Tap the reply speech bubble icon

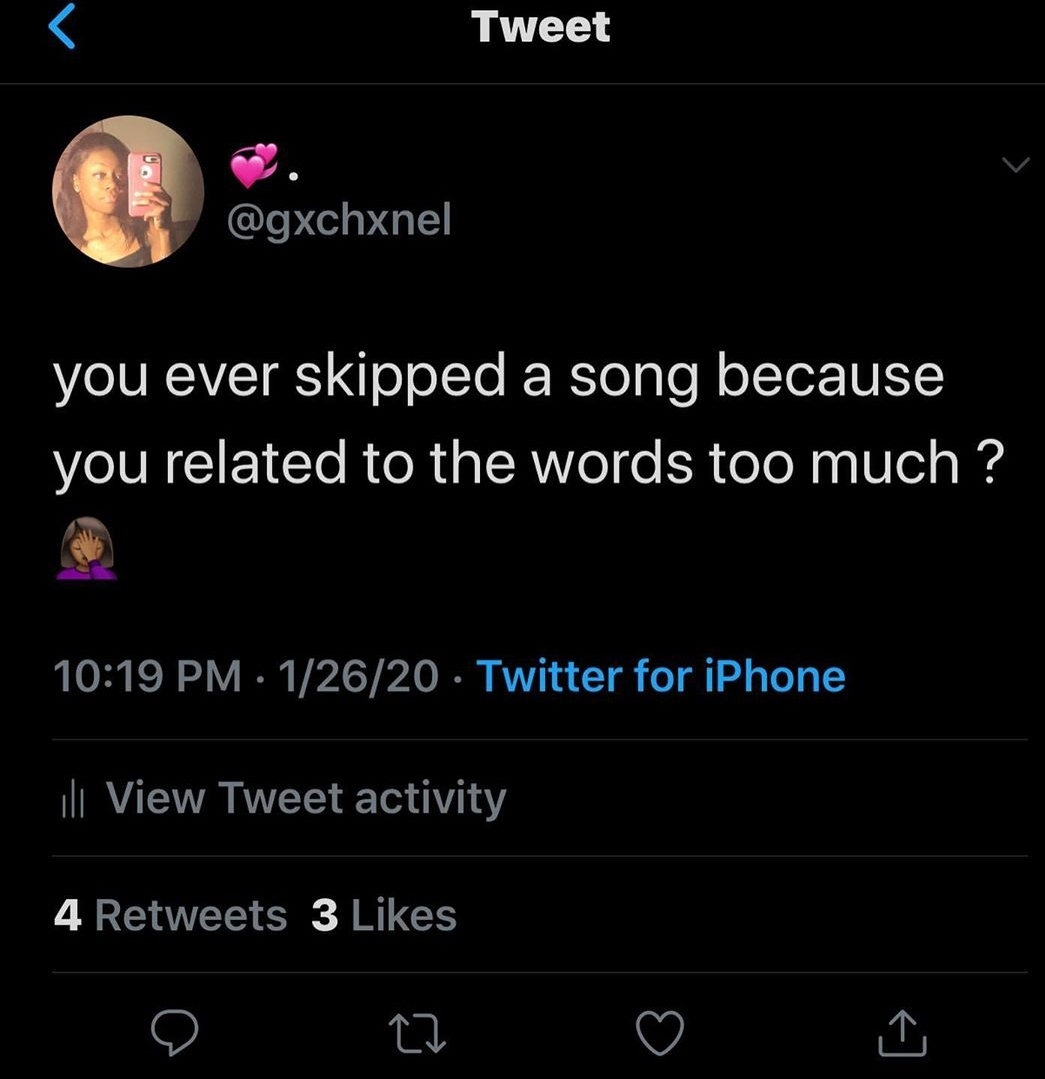point(176,1033)
